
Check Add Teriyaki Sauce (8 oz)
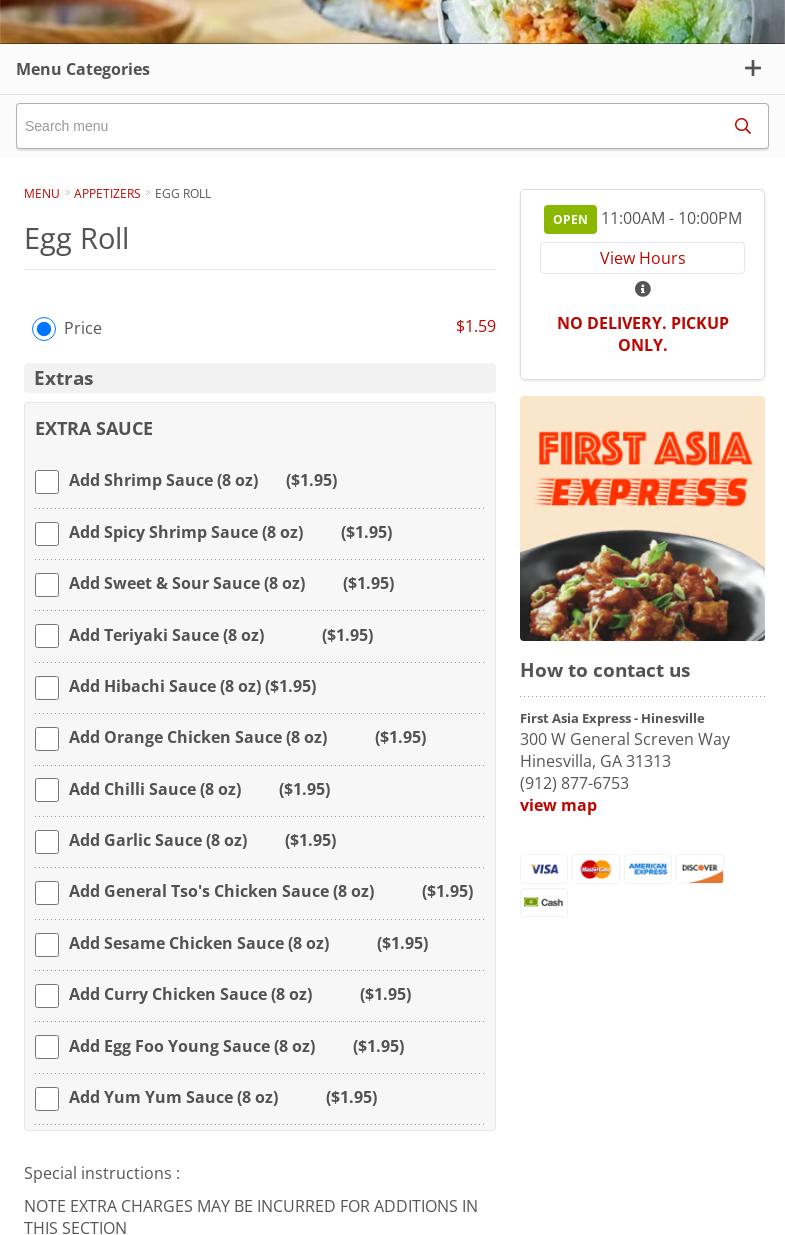click(x=47, y=636)
